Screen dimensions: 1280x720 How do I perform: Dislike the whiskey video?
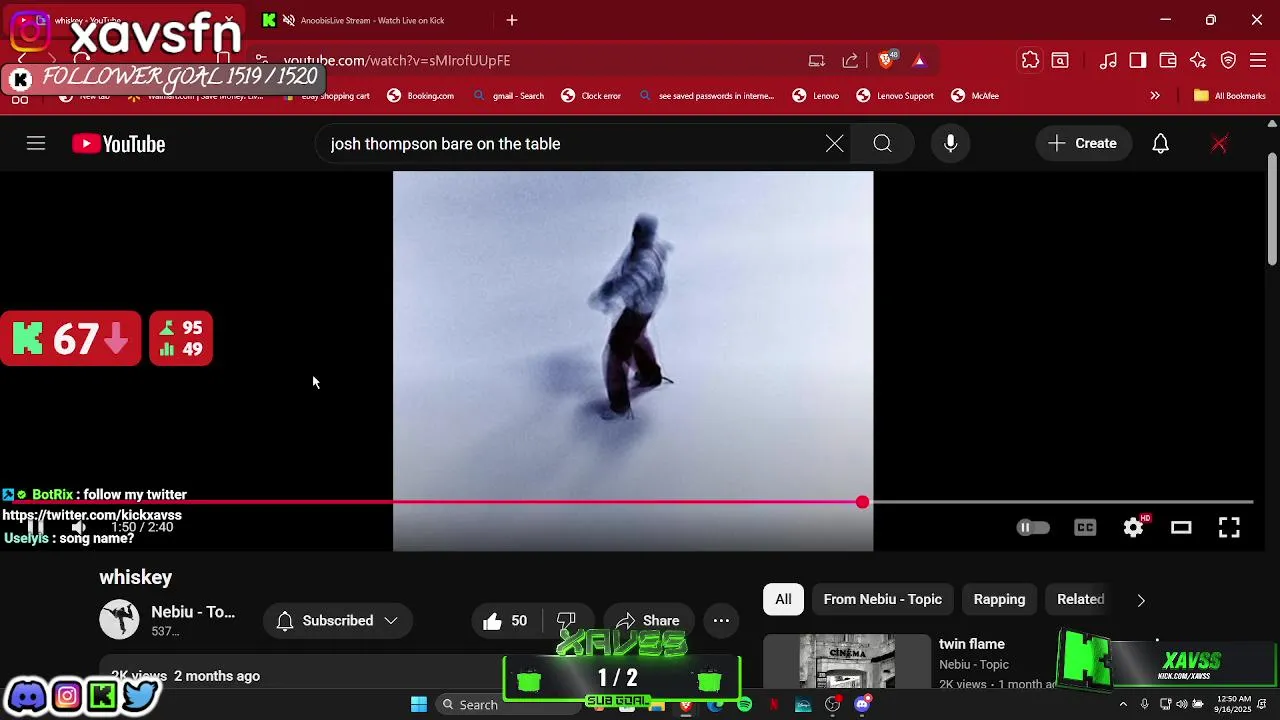pyautogui.click(x=566, y=621)
